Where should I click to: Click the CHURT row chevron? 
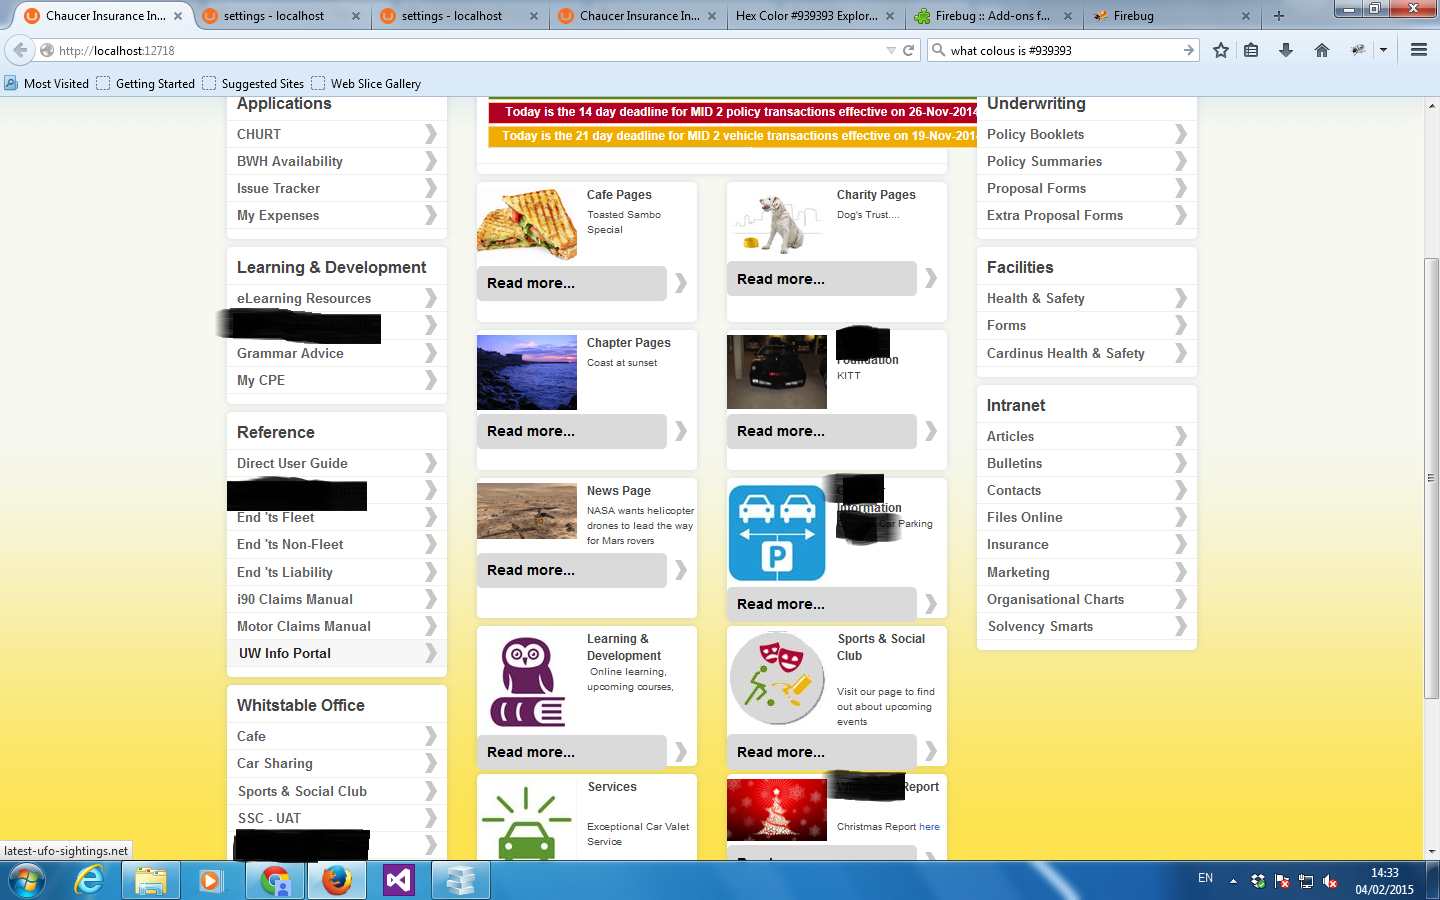pos(431,134)
